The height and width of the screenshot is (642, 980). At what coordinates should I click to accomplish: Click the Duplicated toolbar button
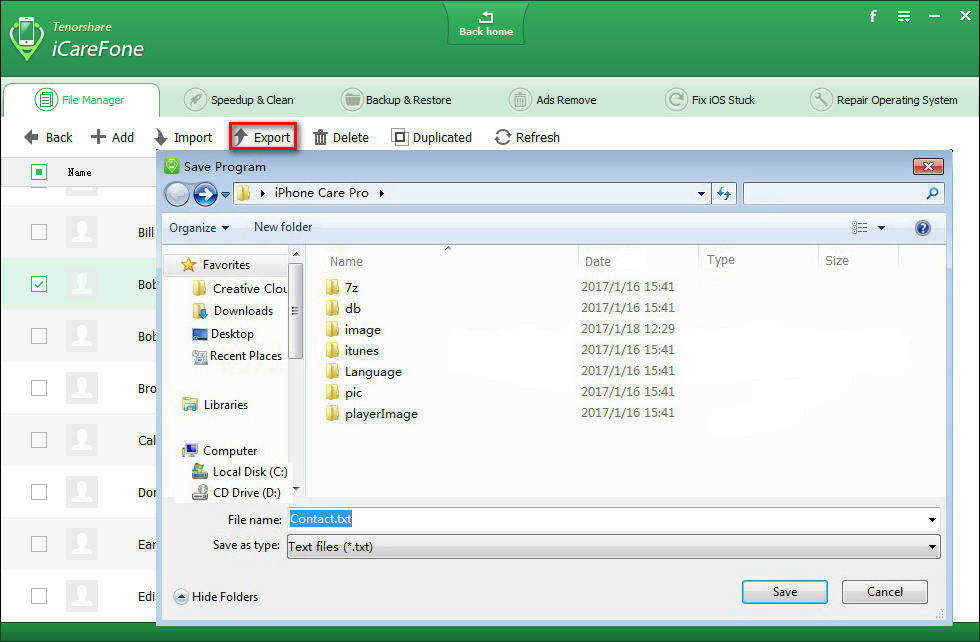[x=431, y=137]
